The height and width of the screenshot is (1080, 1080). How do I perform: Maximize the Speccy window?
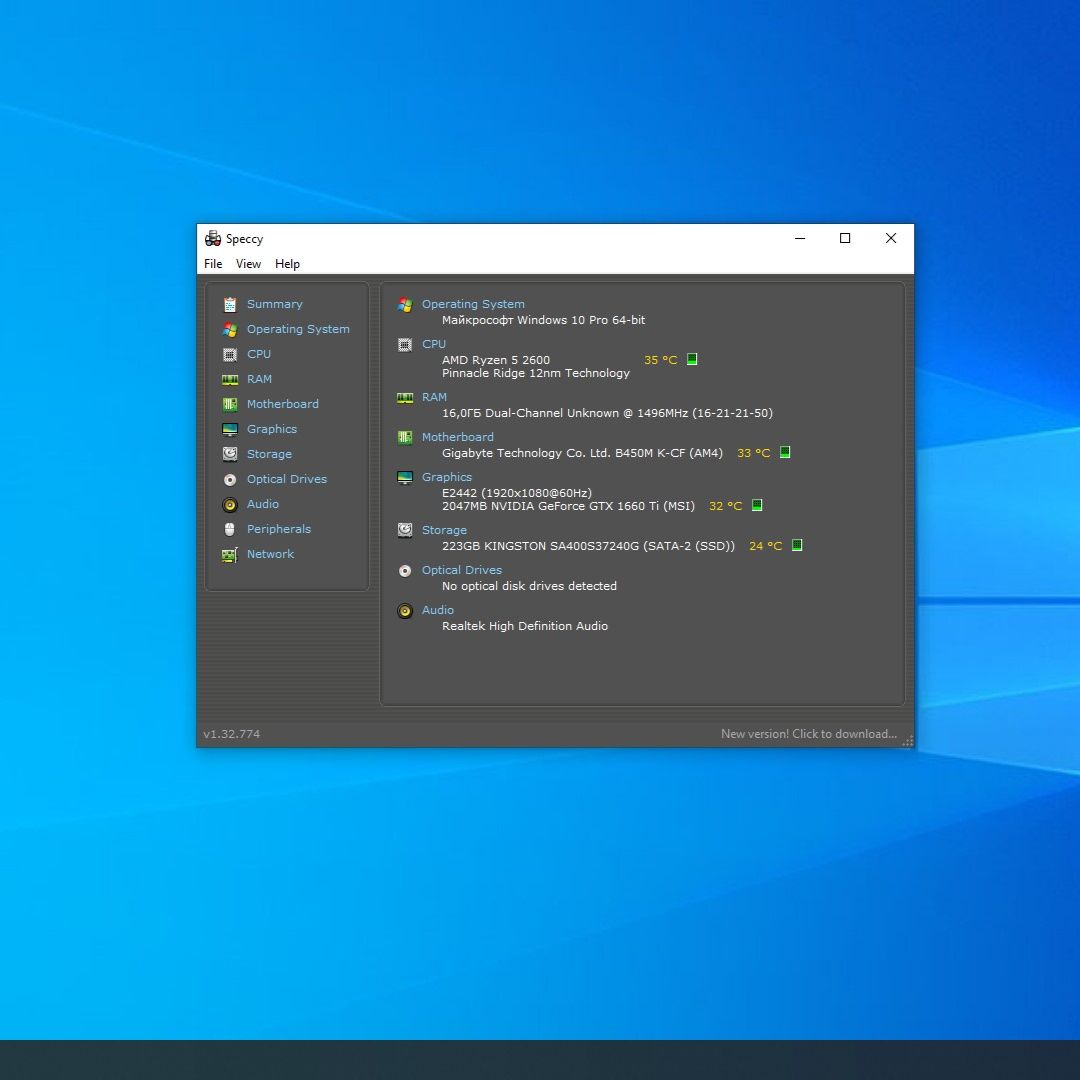(845, 238)
